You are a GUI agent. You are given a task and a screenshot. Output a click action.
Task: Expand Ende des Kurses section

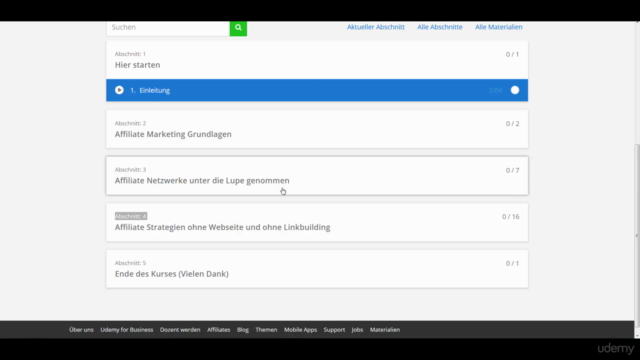[317, 269]
